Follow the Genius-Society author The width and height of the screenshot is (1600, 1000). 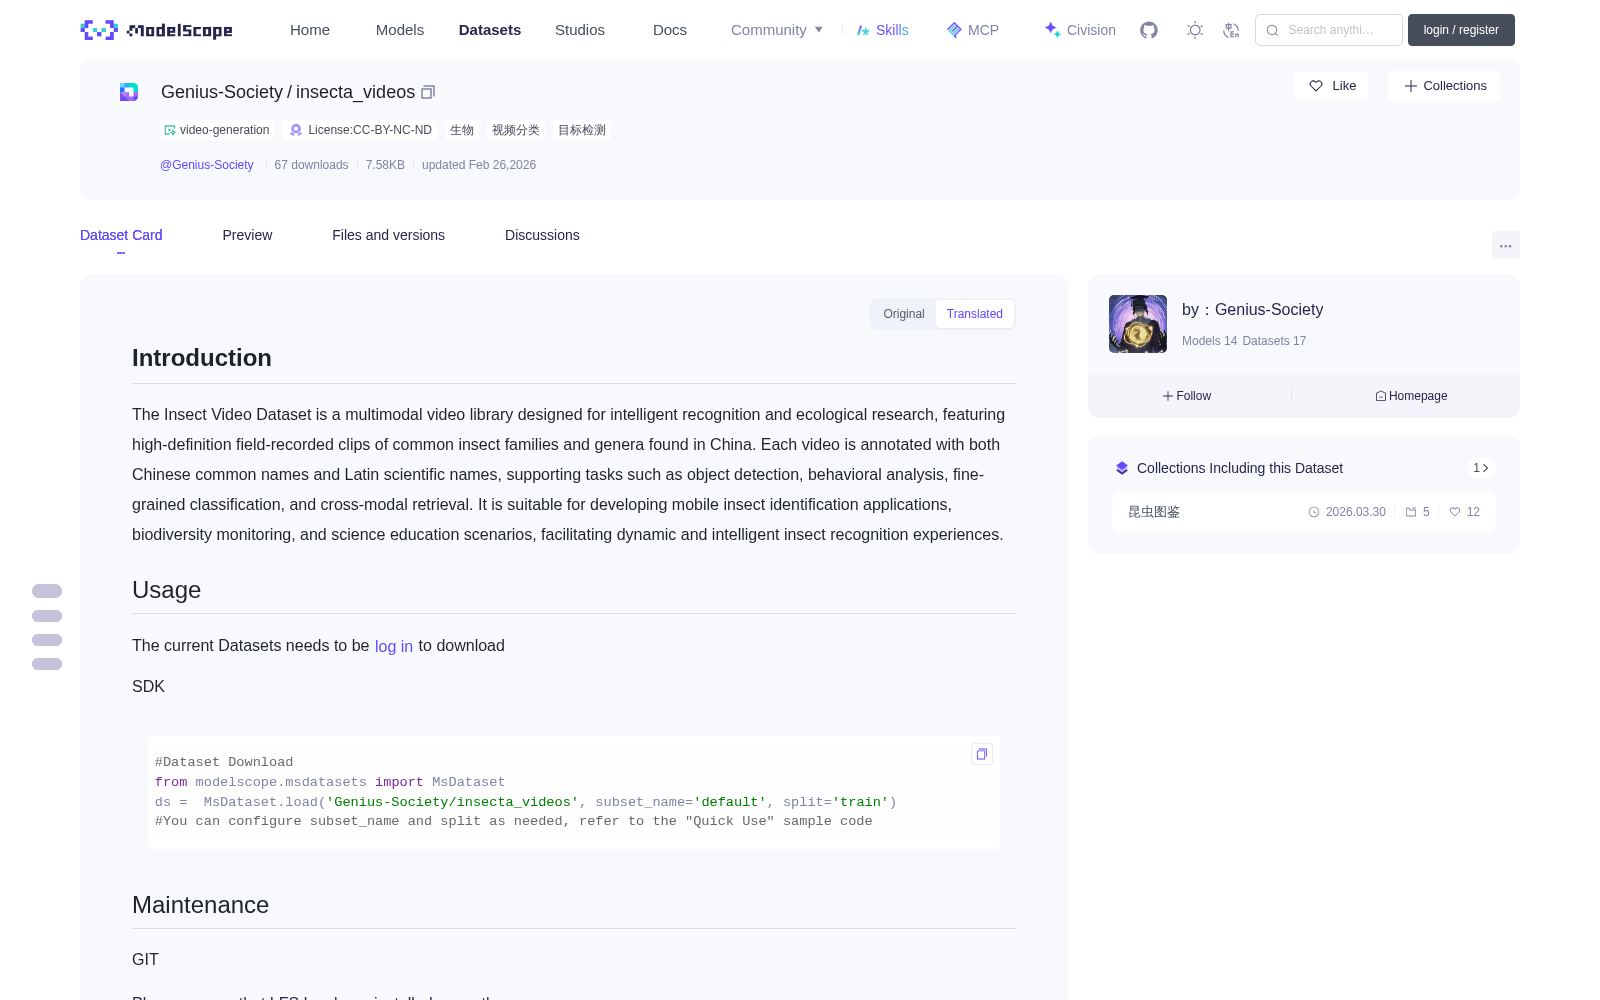[x=1187, y=396]
